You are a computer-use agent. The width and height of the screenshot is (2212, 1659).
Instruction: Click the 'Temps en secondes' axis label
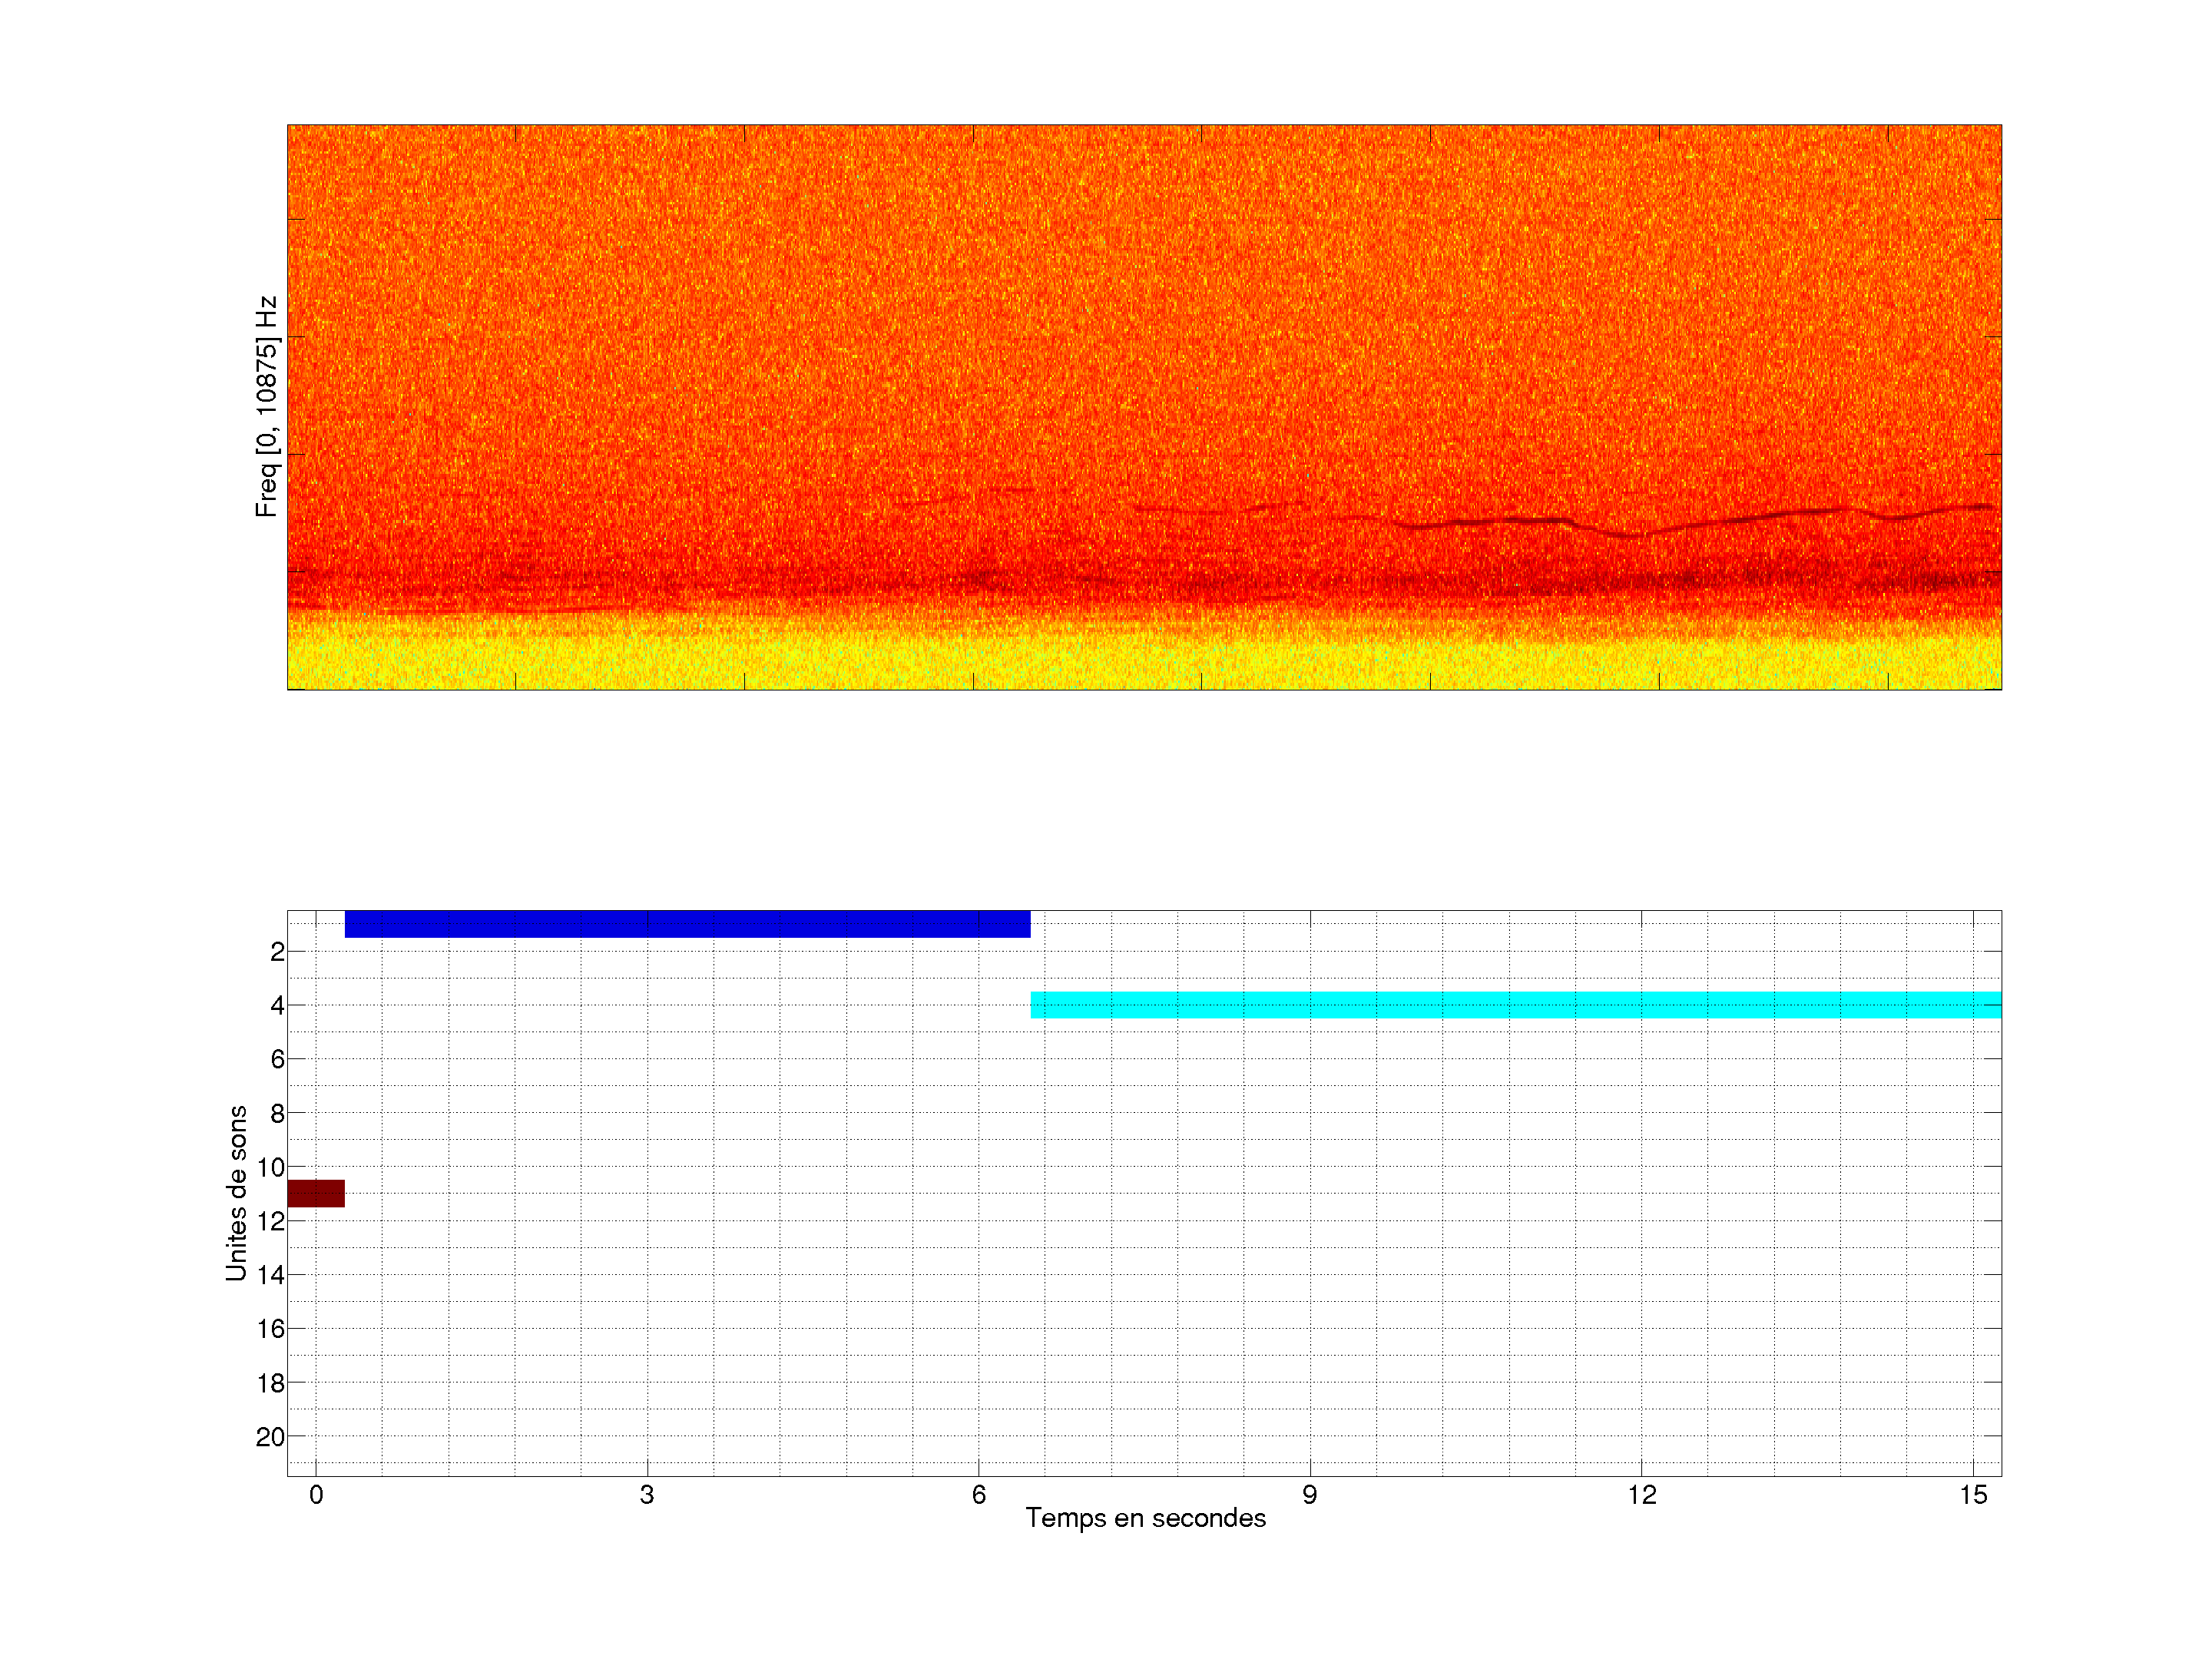tap(1145, 1518)
